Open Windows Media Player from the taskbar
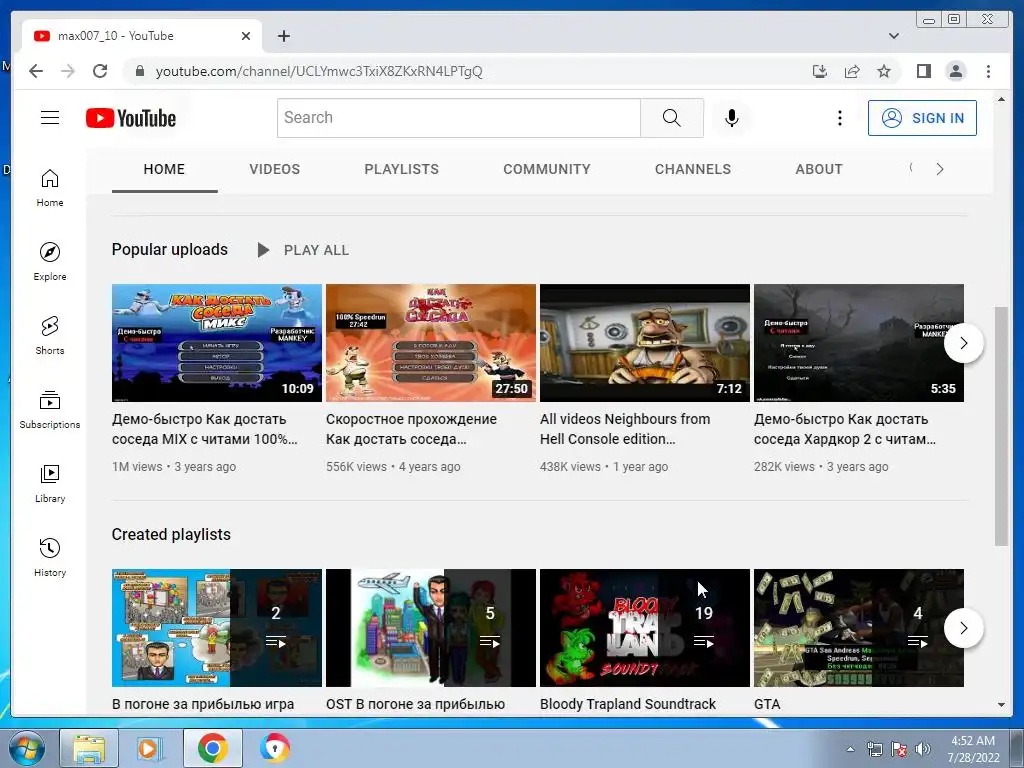This screenshot has height=768, width=1024. 148,748
